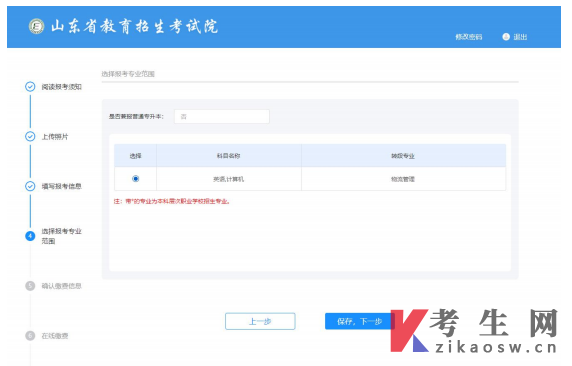572x366 pixels.
Task: Open the 修改密码 link in header
Action: point(468,37)
